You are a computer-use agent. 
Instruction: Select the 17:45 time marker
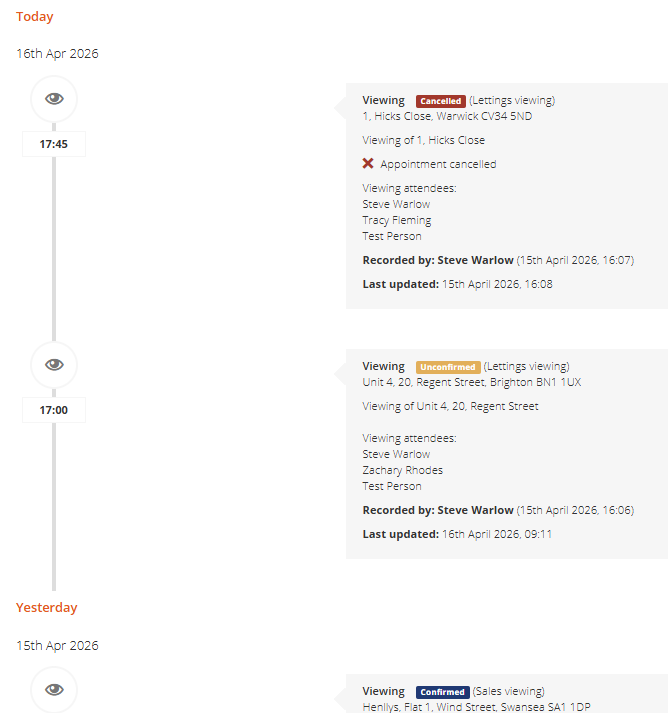(54, 144)
